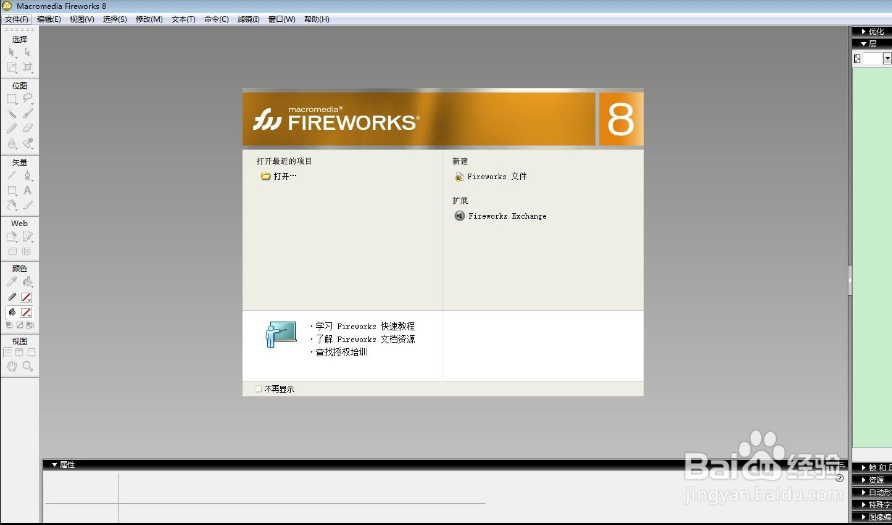Select the Scale tool
The image size is (892, 525).
(x=12, y=67)
